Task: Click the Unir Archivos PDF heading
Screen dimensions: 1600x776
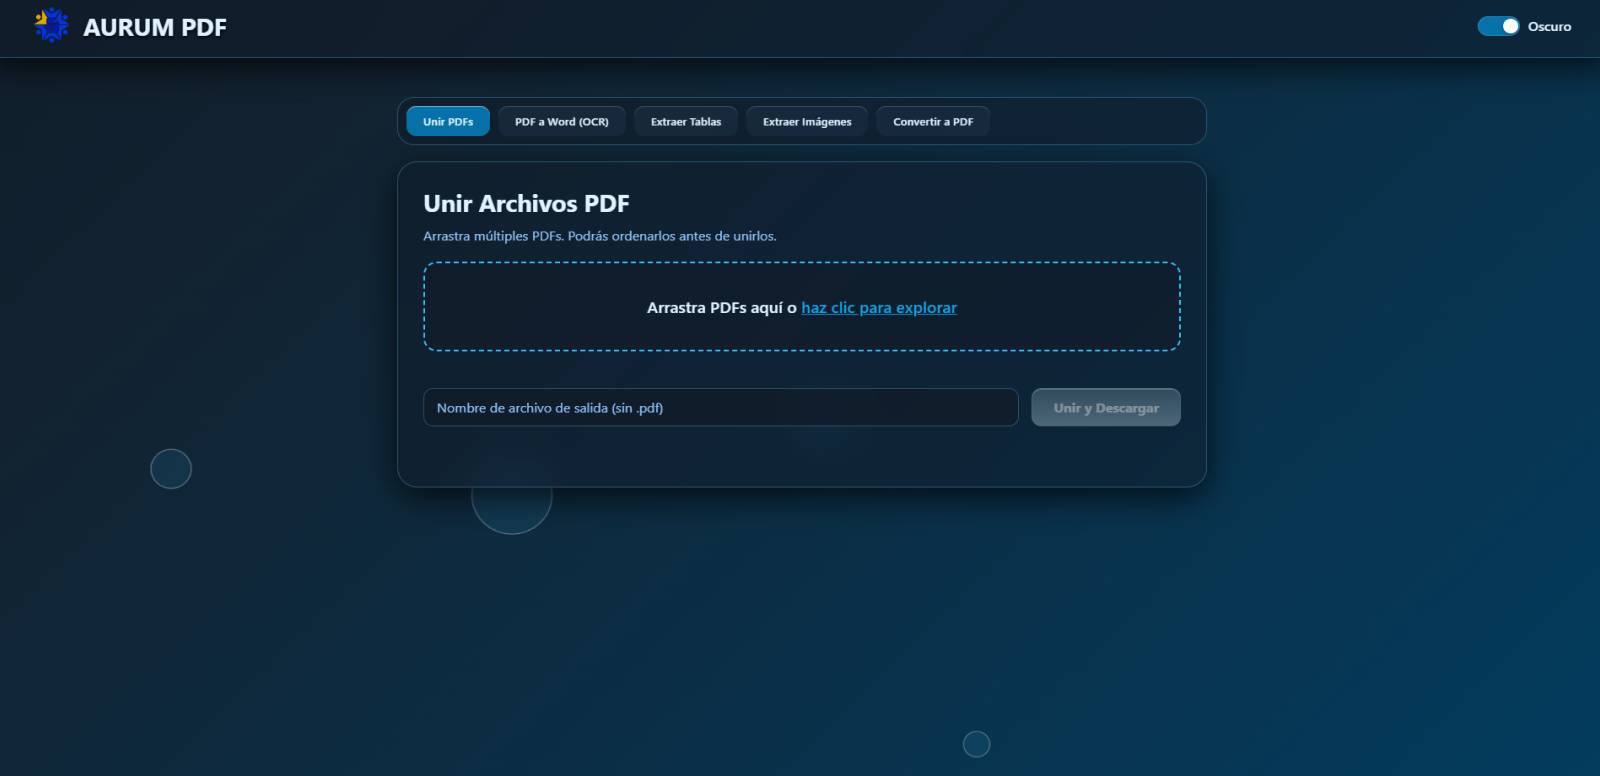Action: point(526,204)
